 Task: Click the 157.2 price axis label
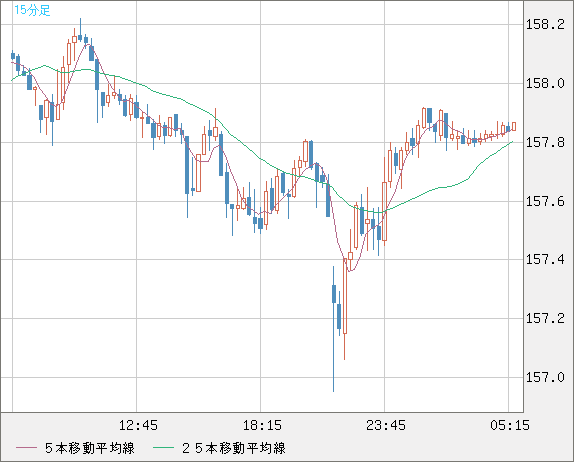point(545,318)
